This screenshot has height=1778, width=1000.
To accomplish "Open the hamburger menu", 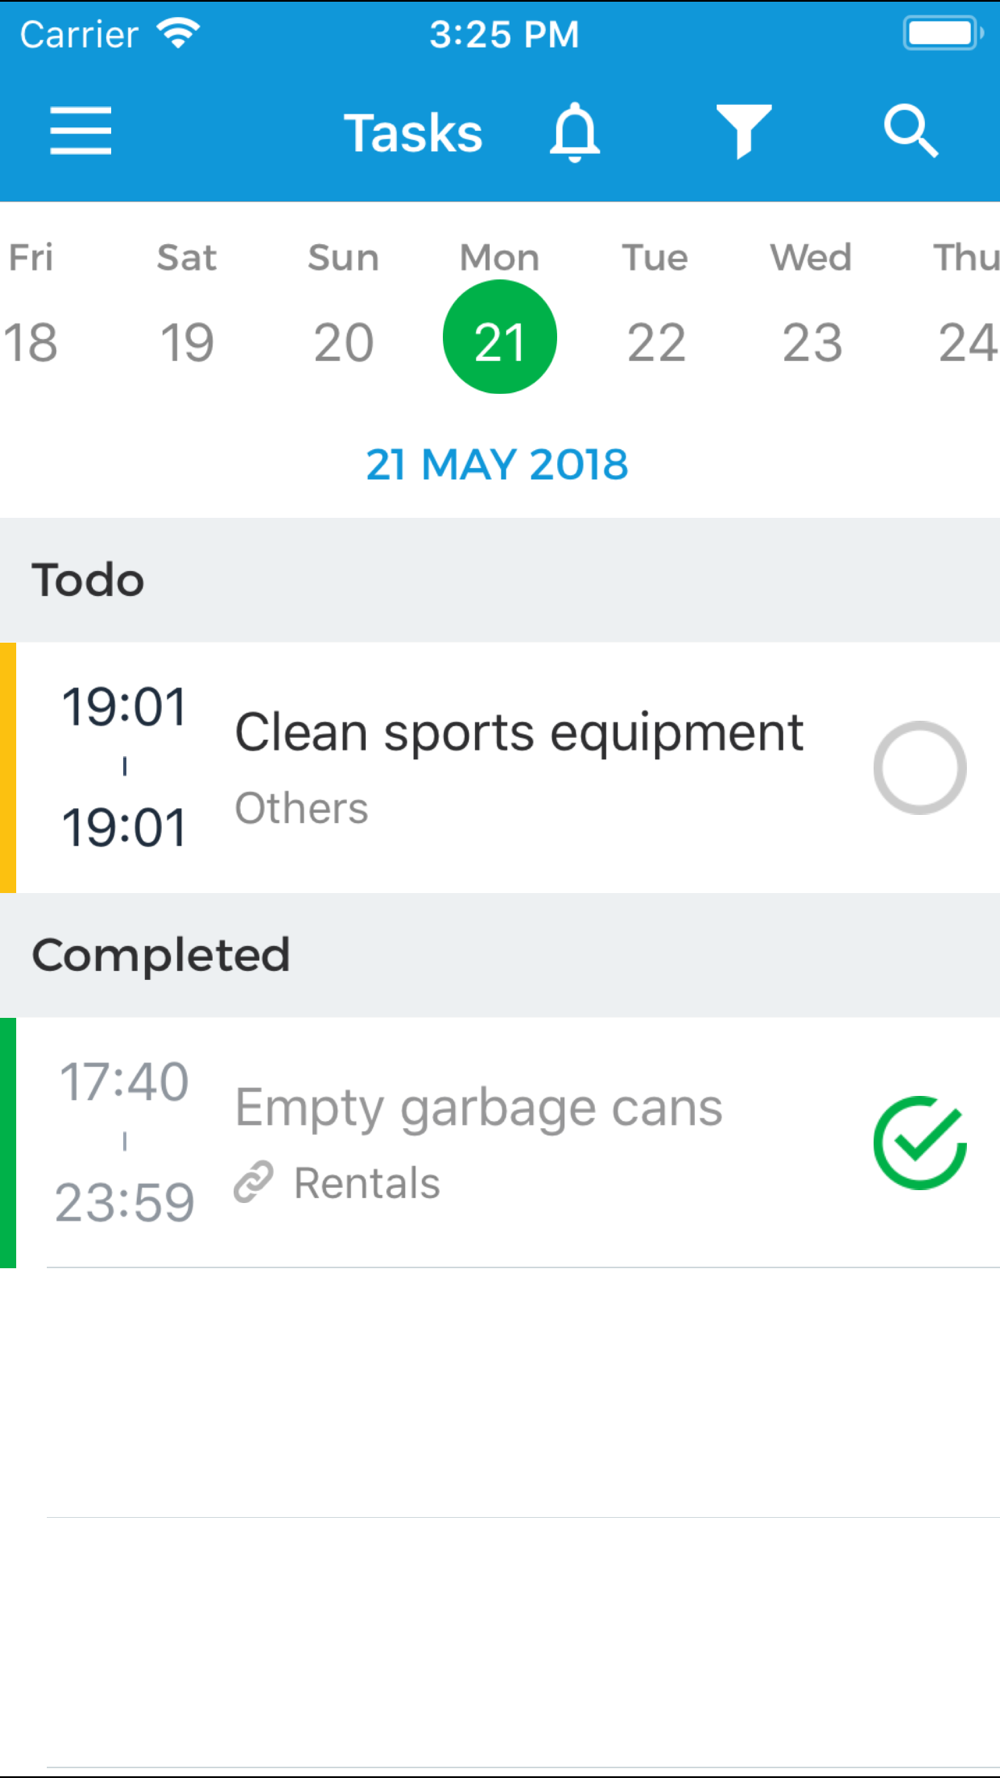I will 81,132.
